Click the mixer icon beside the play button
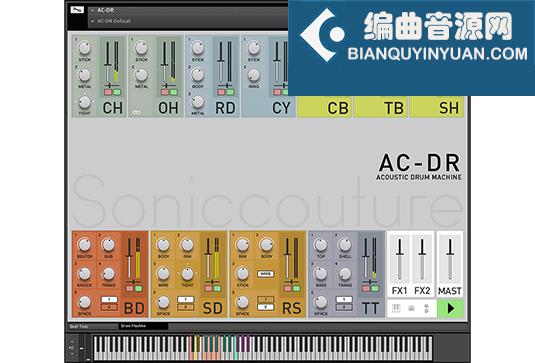 (x=396, y=308)
